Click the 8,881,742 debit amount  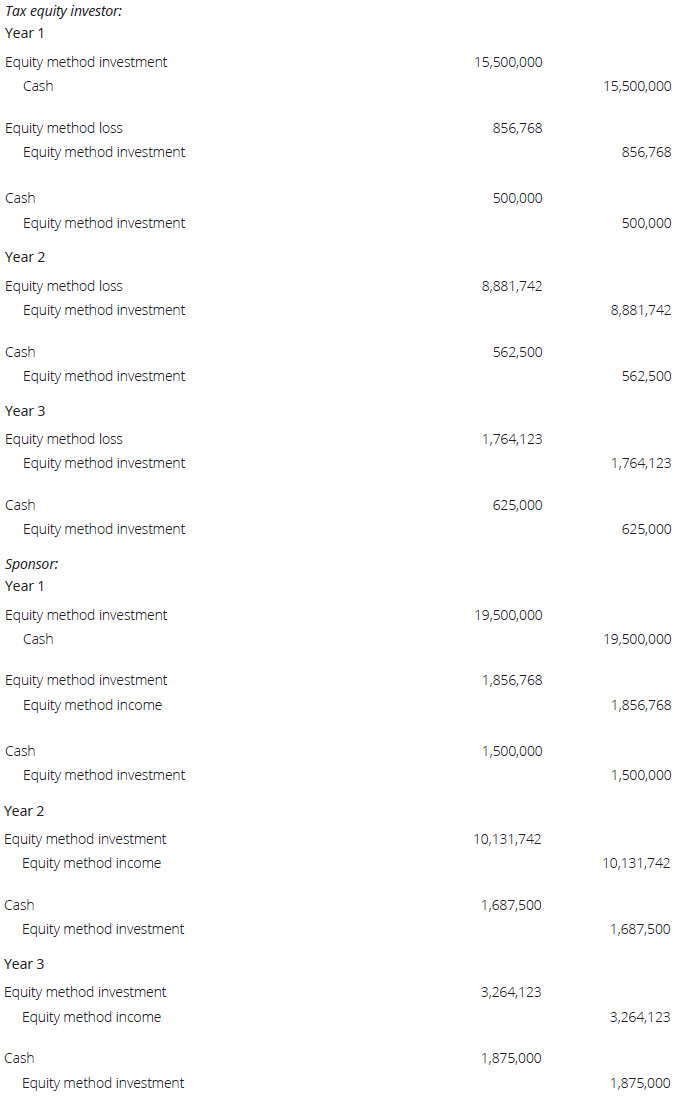(x=512, y=286)
